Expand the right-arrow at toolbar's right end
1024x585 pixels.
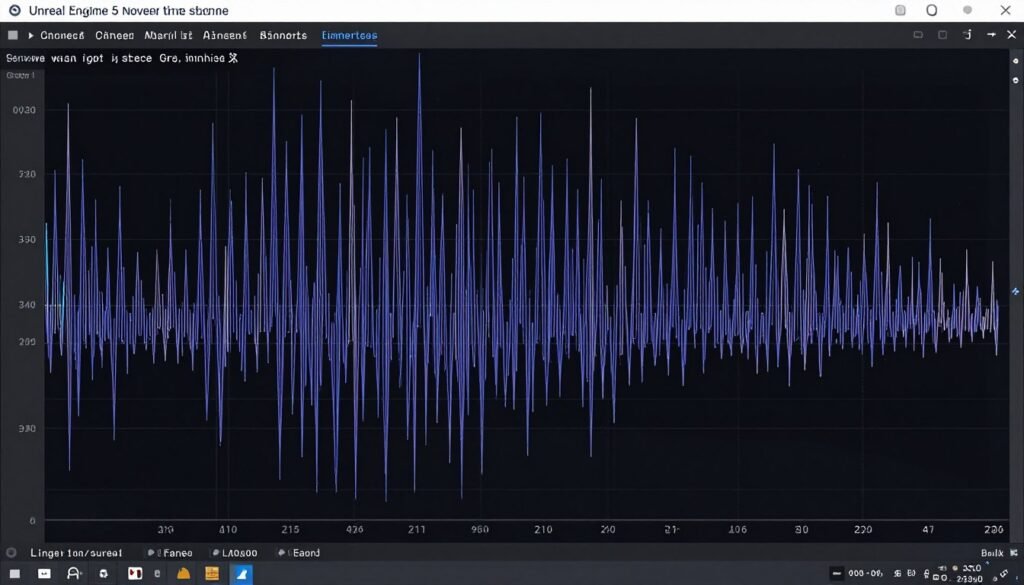[991, 35]
